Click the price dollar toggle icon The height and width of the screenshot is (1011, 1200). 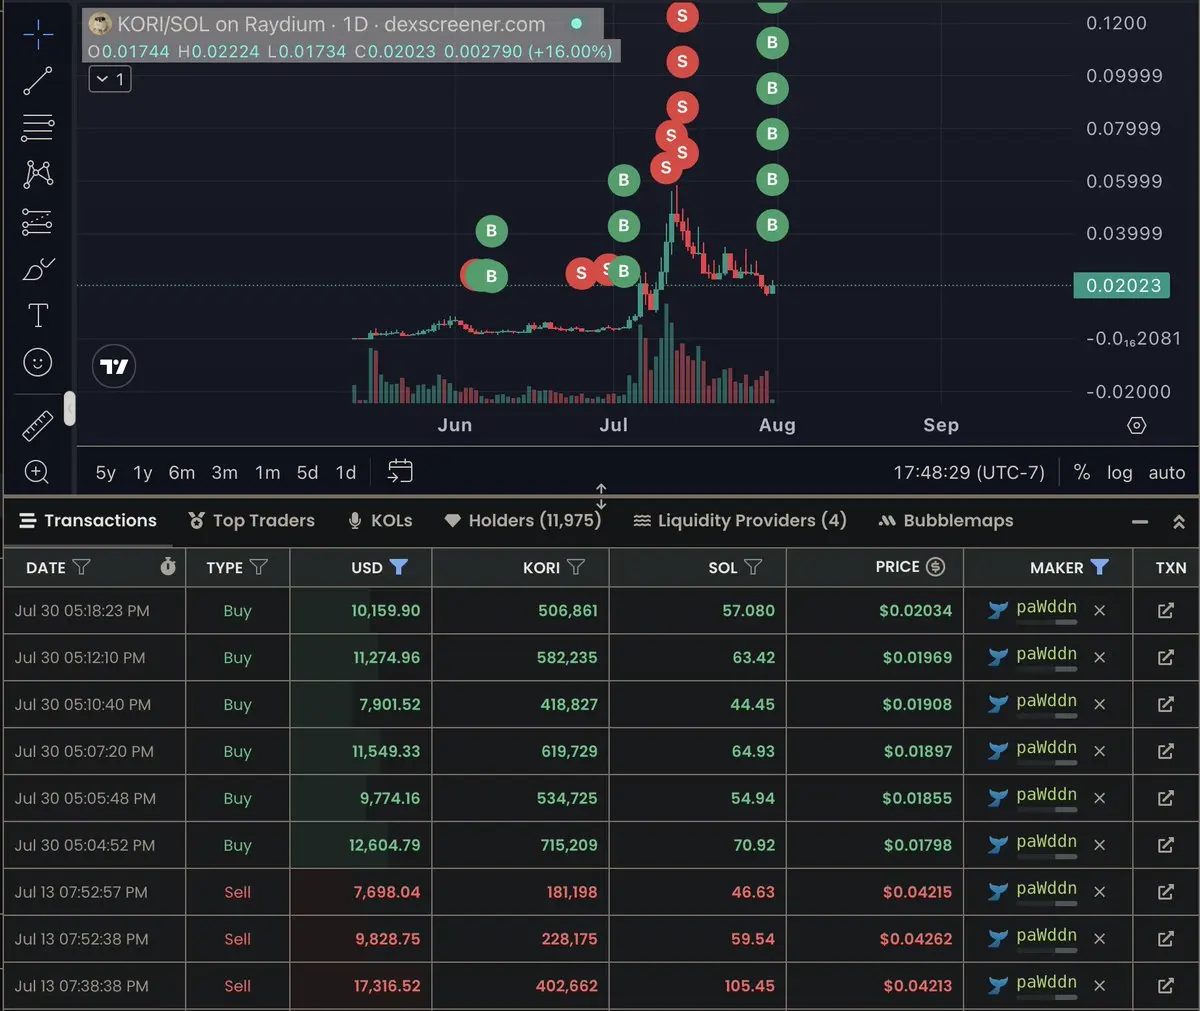(x=936, y=567)
